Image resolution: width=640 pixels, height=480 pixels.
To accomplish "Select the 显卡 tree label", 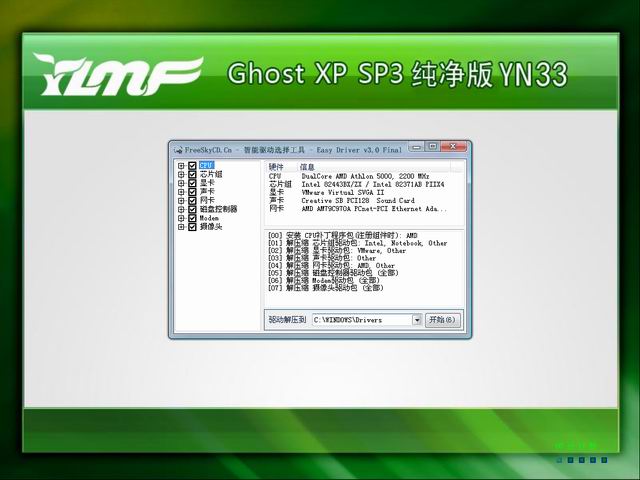I will point(207,183).
